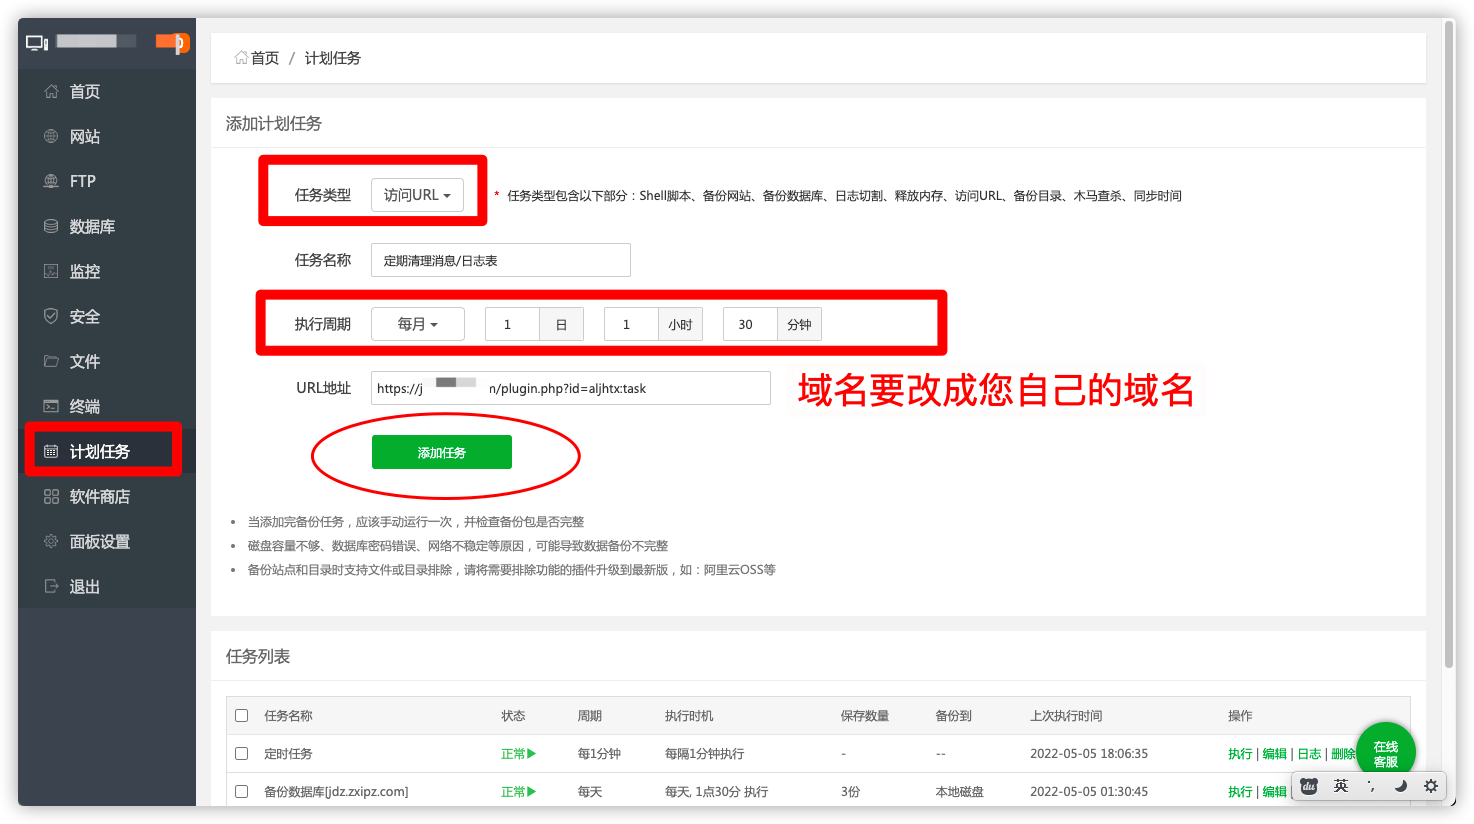Click the 备份到 column header

tap(953, 716)
